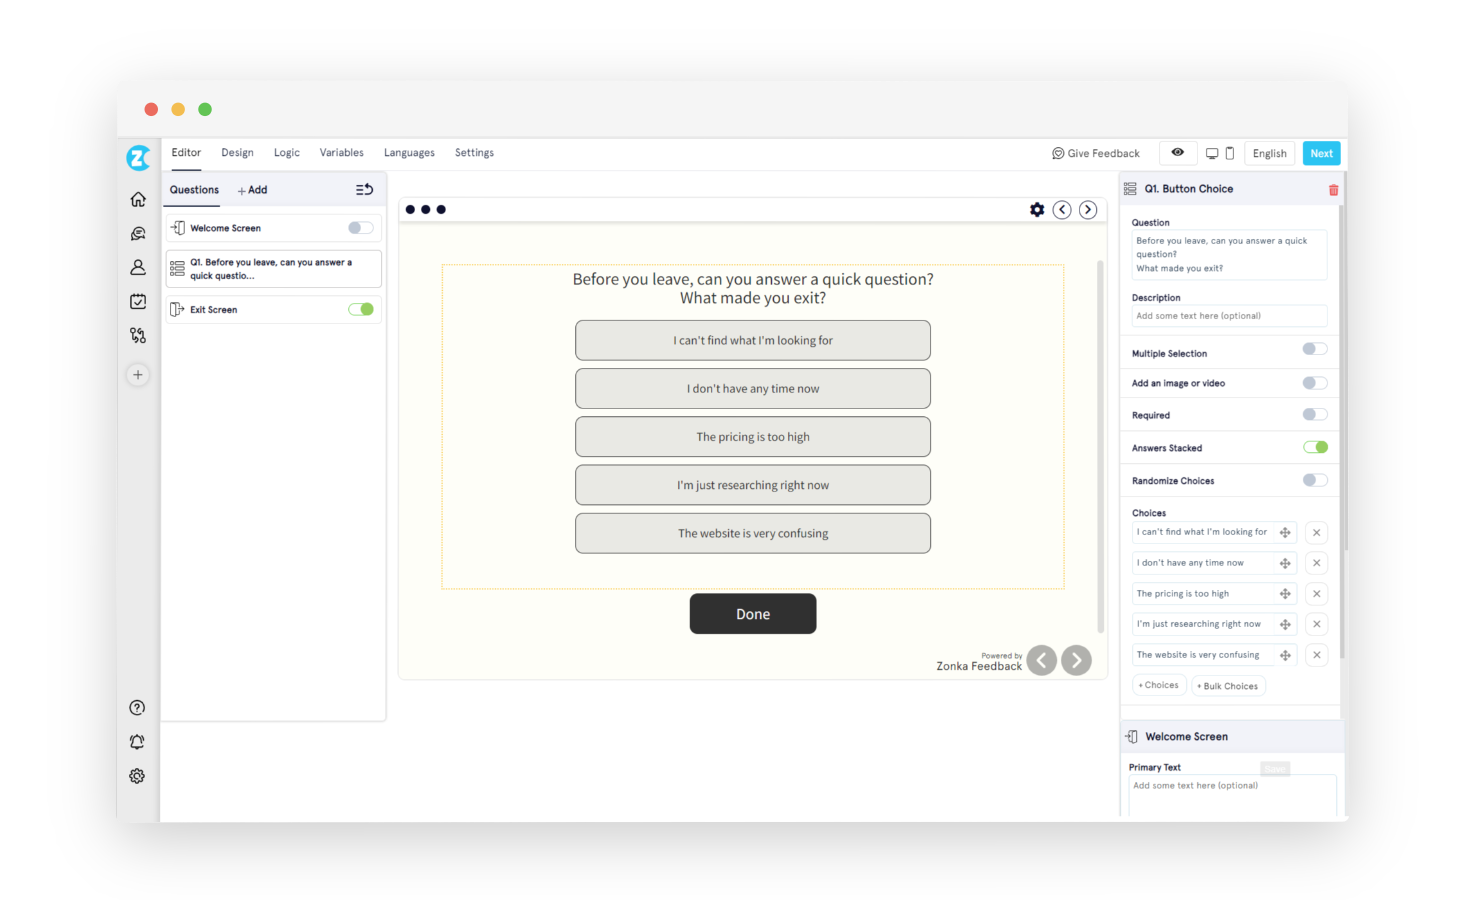Toggle Exit Screen switch off
Viewport: 1466px width, 900px height.
pyautogui.click(x=361, y=309)
